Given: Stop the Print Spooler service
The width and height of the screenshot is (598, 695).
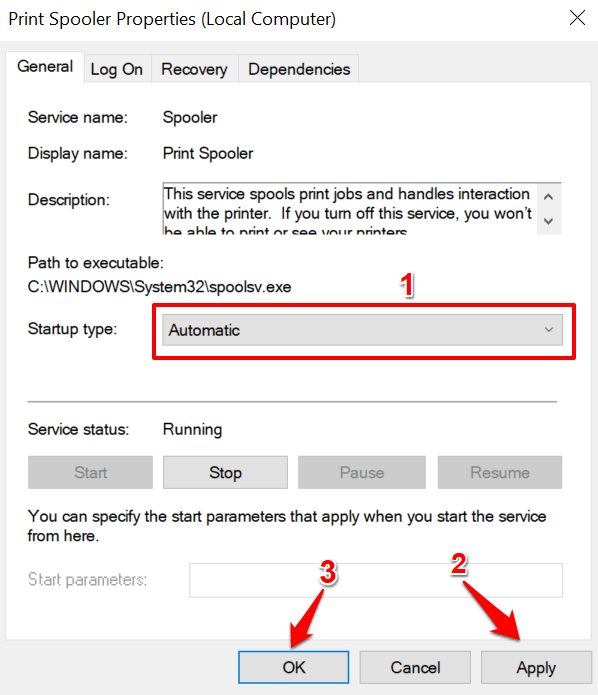Looking at the screenshot, I should (225, 472).
